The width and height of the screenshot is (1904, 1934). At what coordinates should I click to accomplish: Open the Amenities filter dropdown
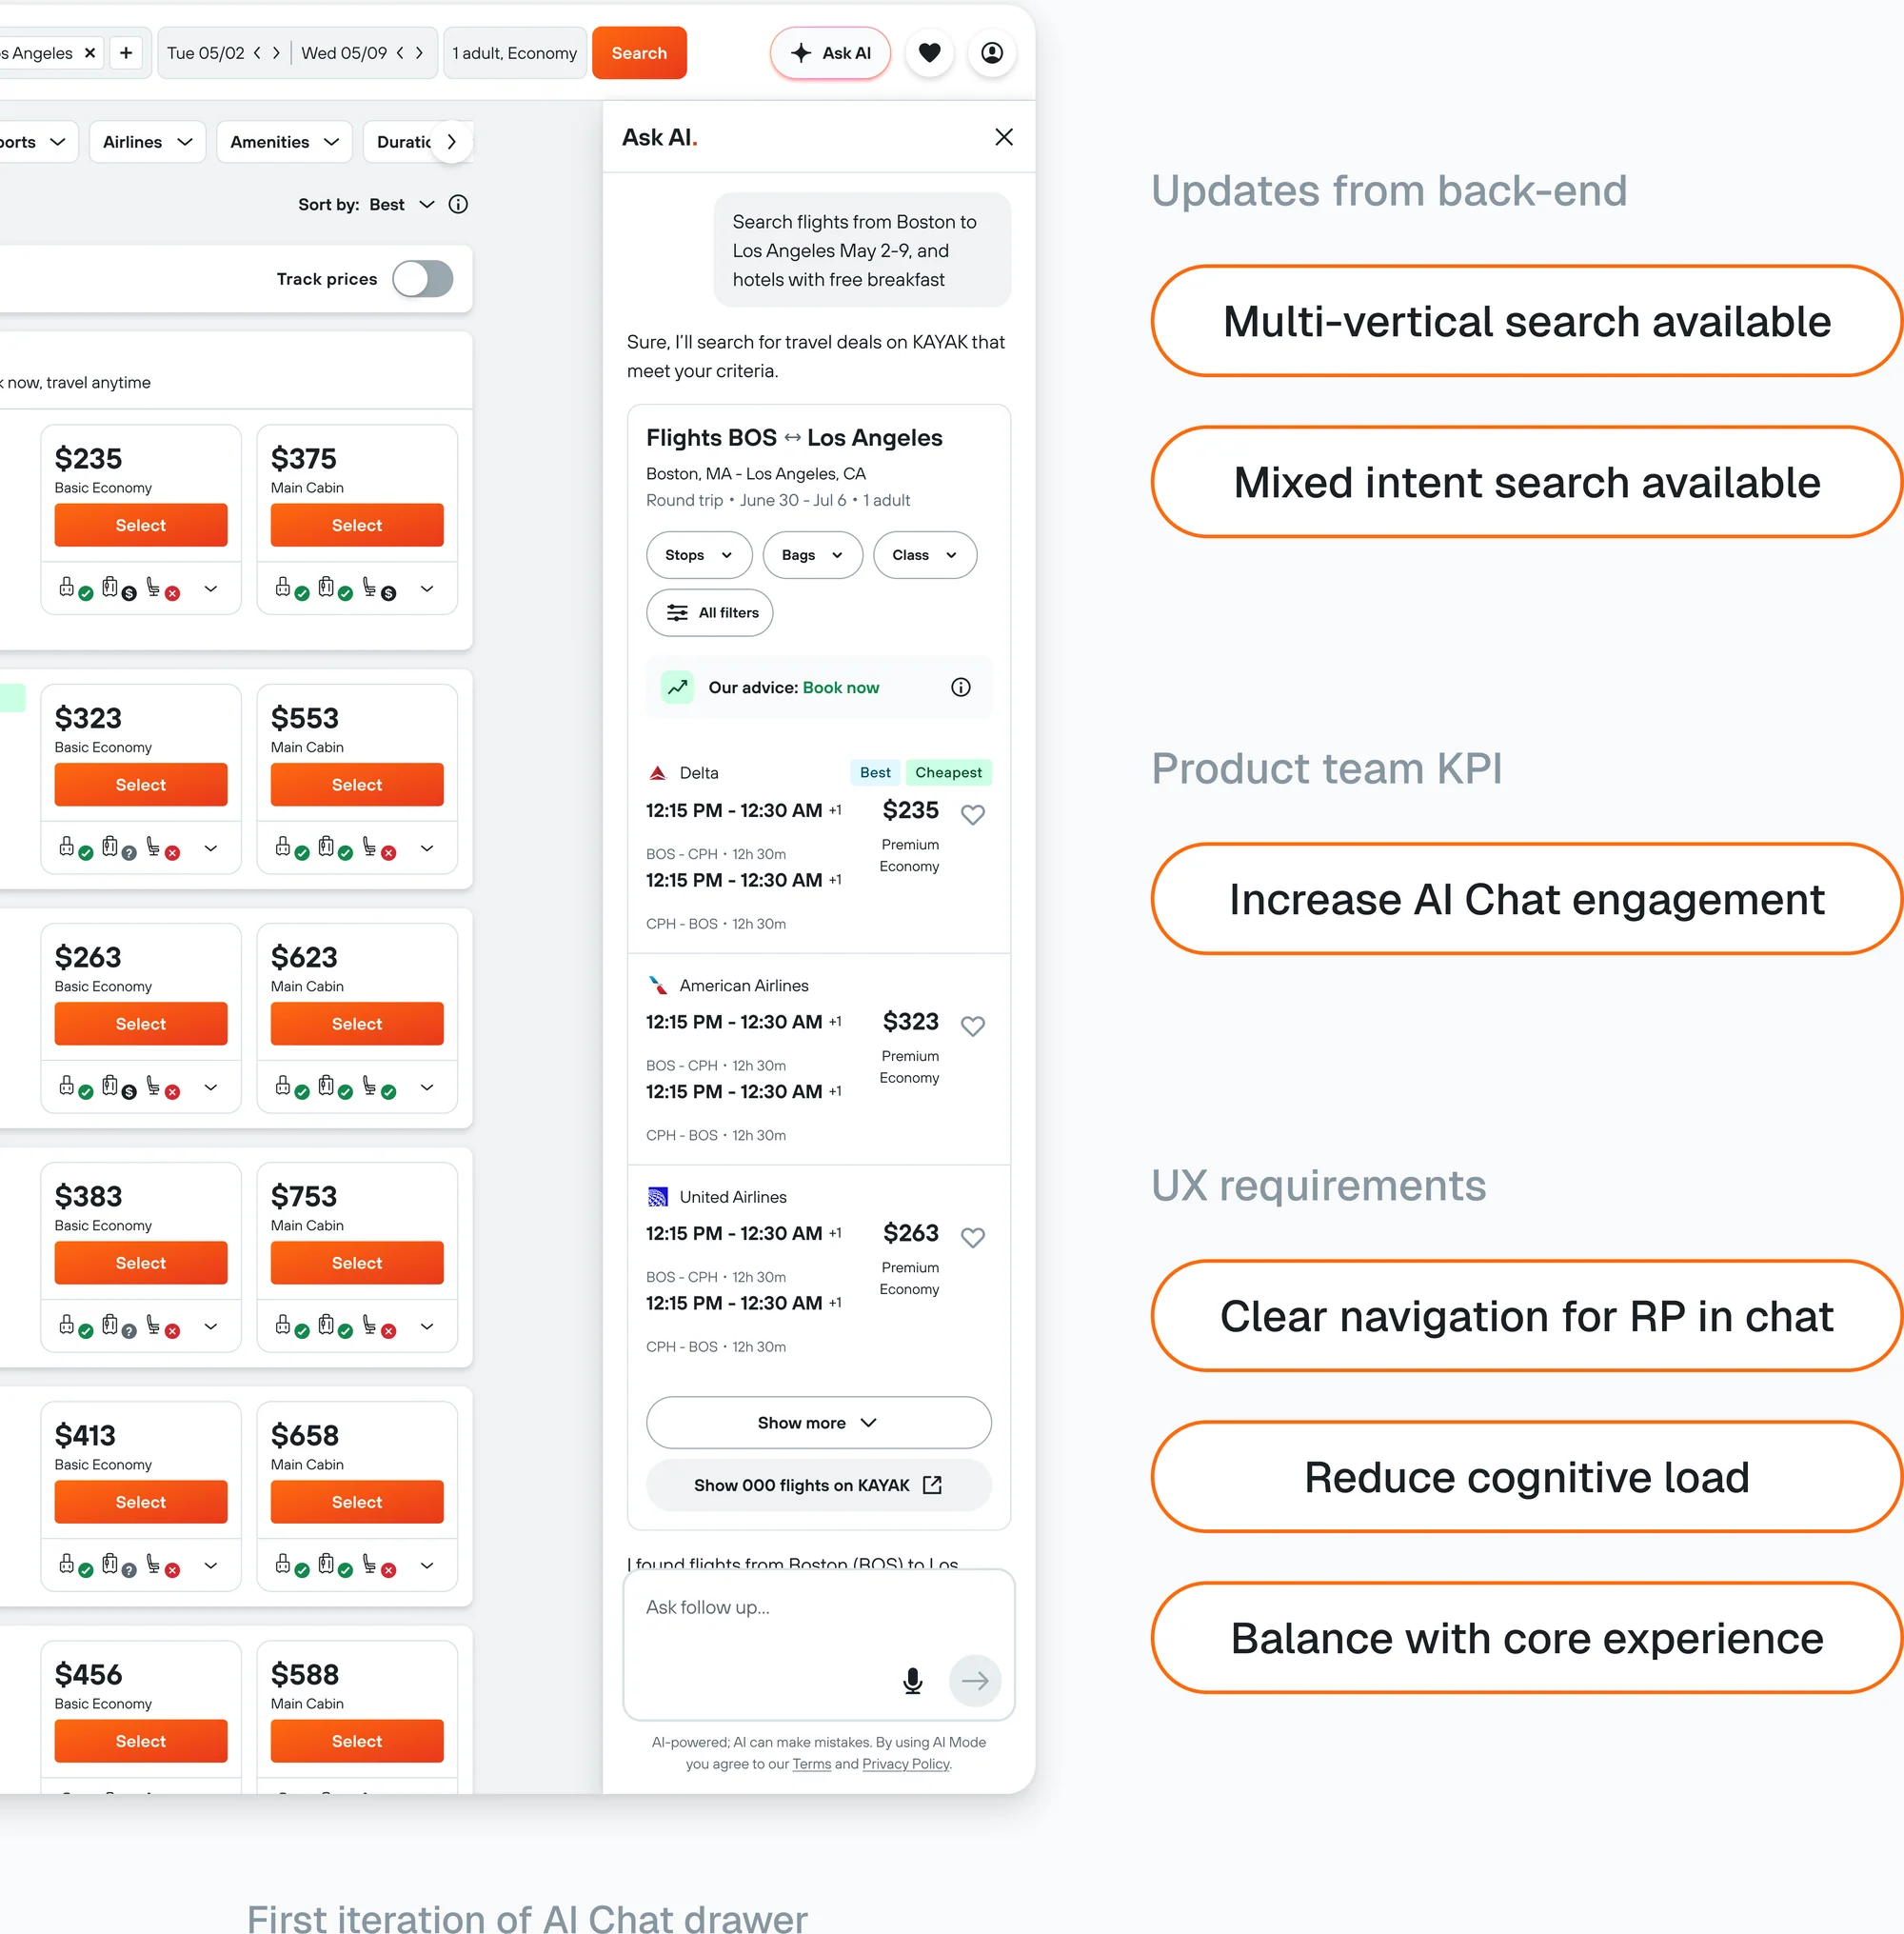click(x=284, y=142)
